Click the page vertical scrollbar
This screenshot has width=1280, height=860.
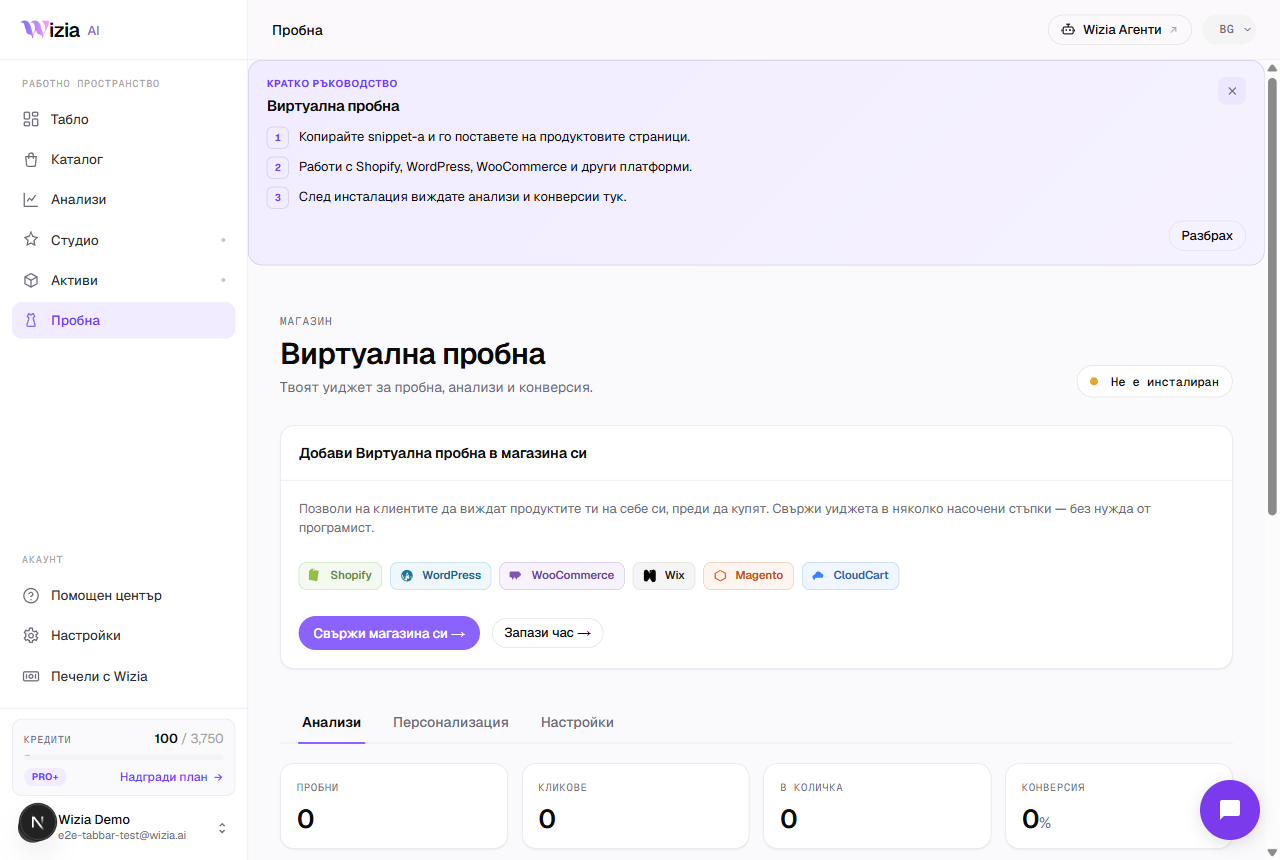[x=1272, y=295]
